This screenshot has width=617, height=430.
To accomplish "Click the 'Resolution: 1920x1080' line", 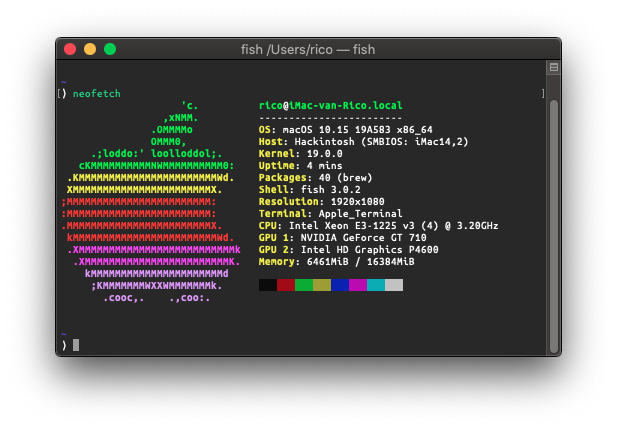I will 321,201.
